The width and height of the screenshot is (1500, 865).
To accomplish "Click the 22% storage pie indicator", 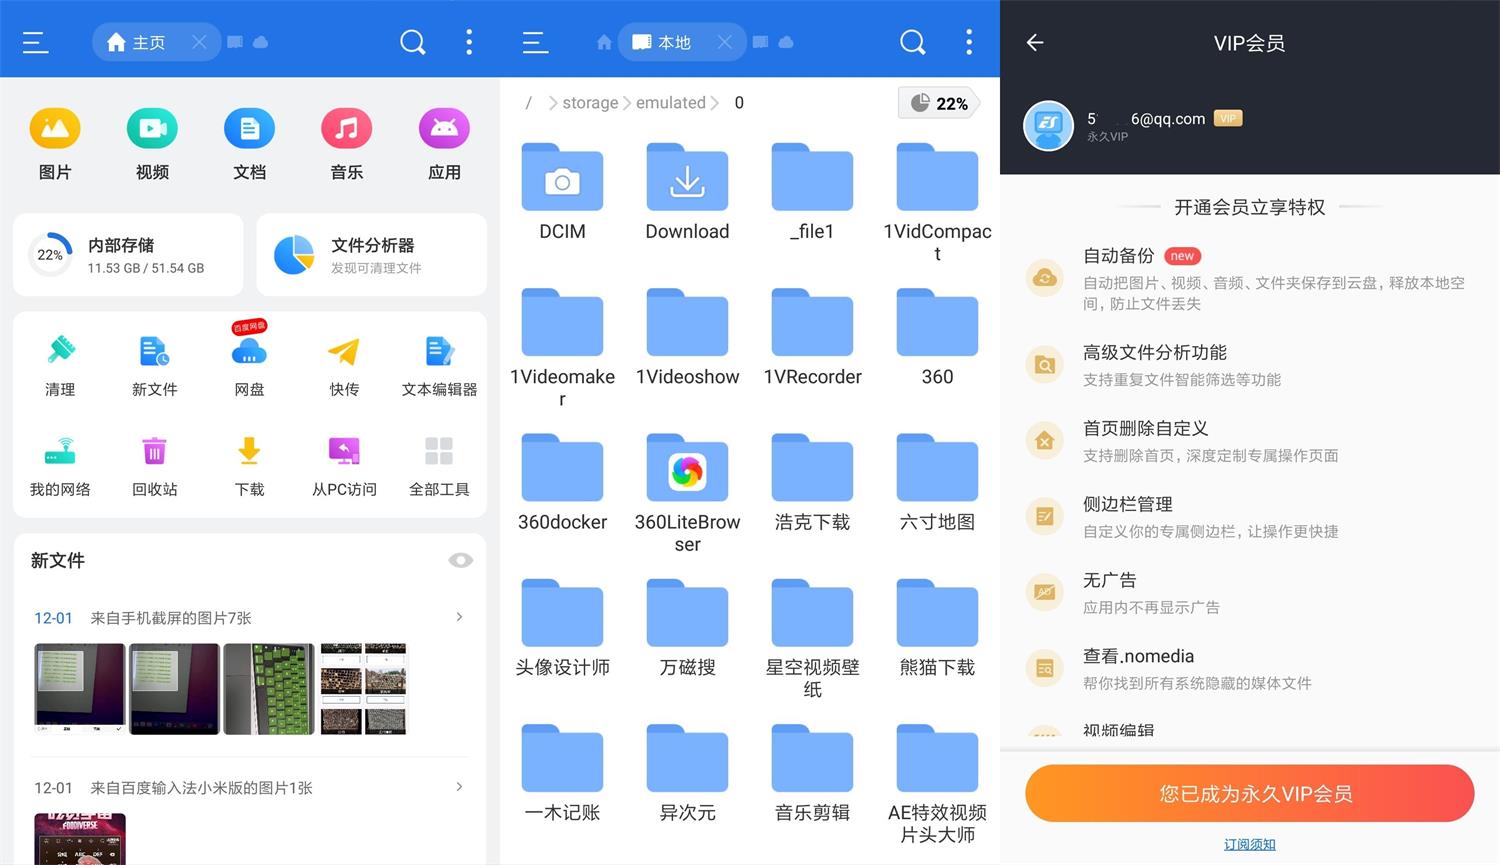I will tap(938, 102).
